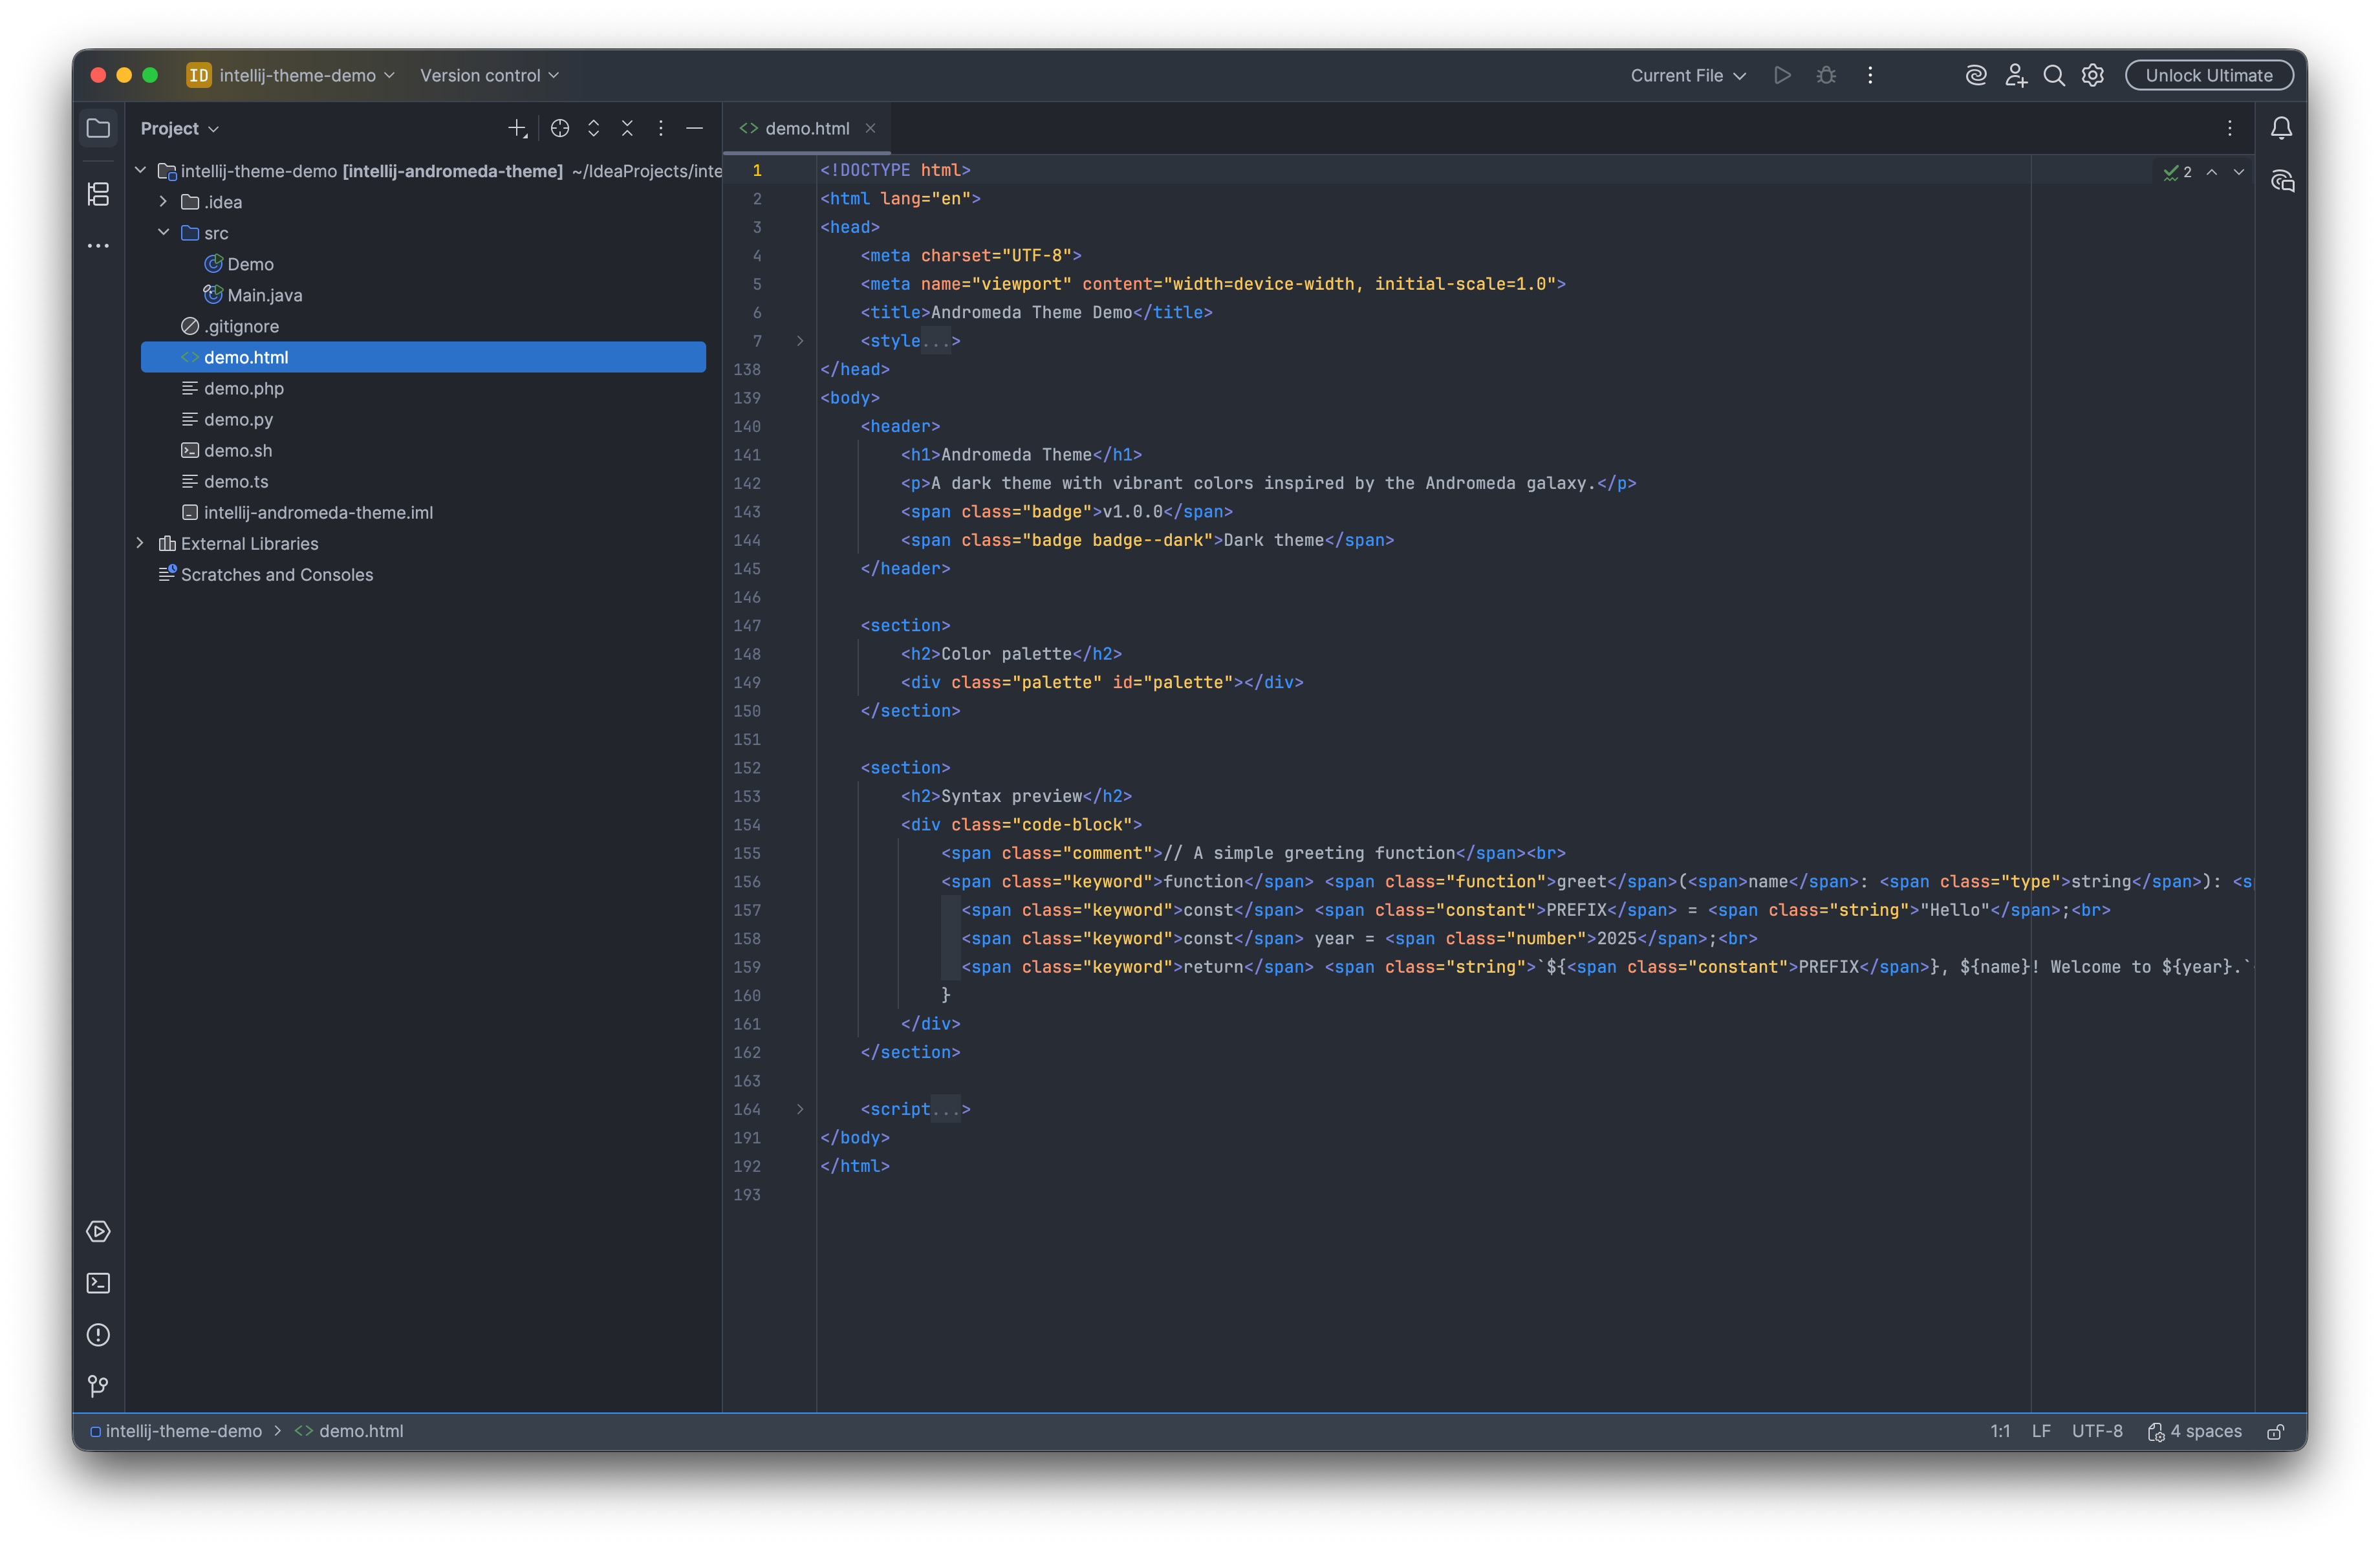
Task: Run the current file with the play icon
Action: [1783, 75]
